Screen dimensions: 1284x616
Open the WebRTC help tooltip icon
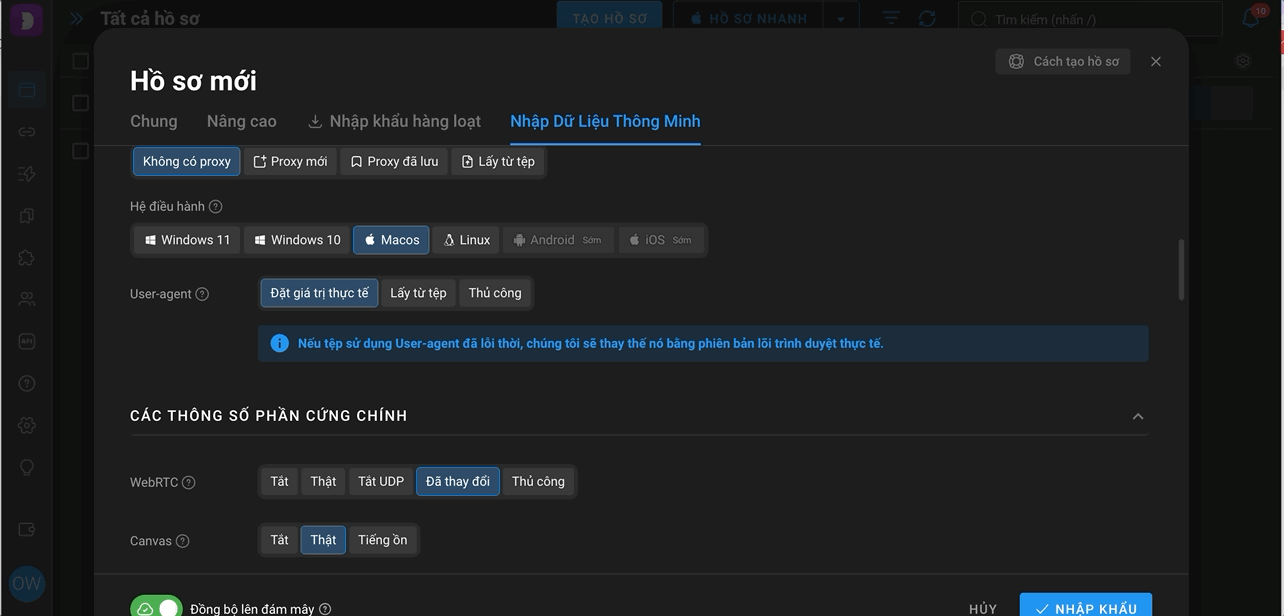click(188, 482)
